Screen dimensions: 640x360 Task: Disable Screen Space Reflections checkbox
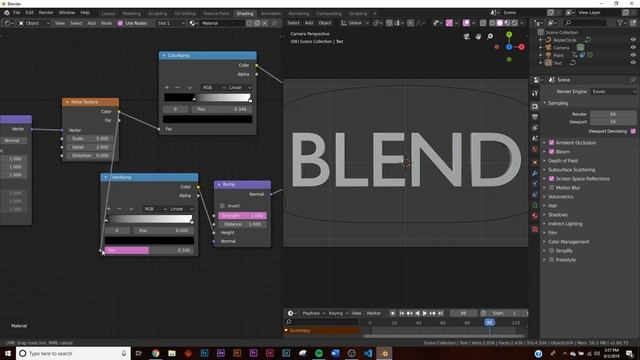pyautogui.click(x=551, y=178)
